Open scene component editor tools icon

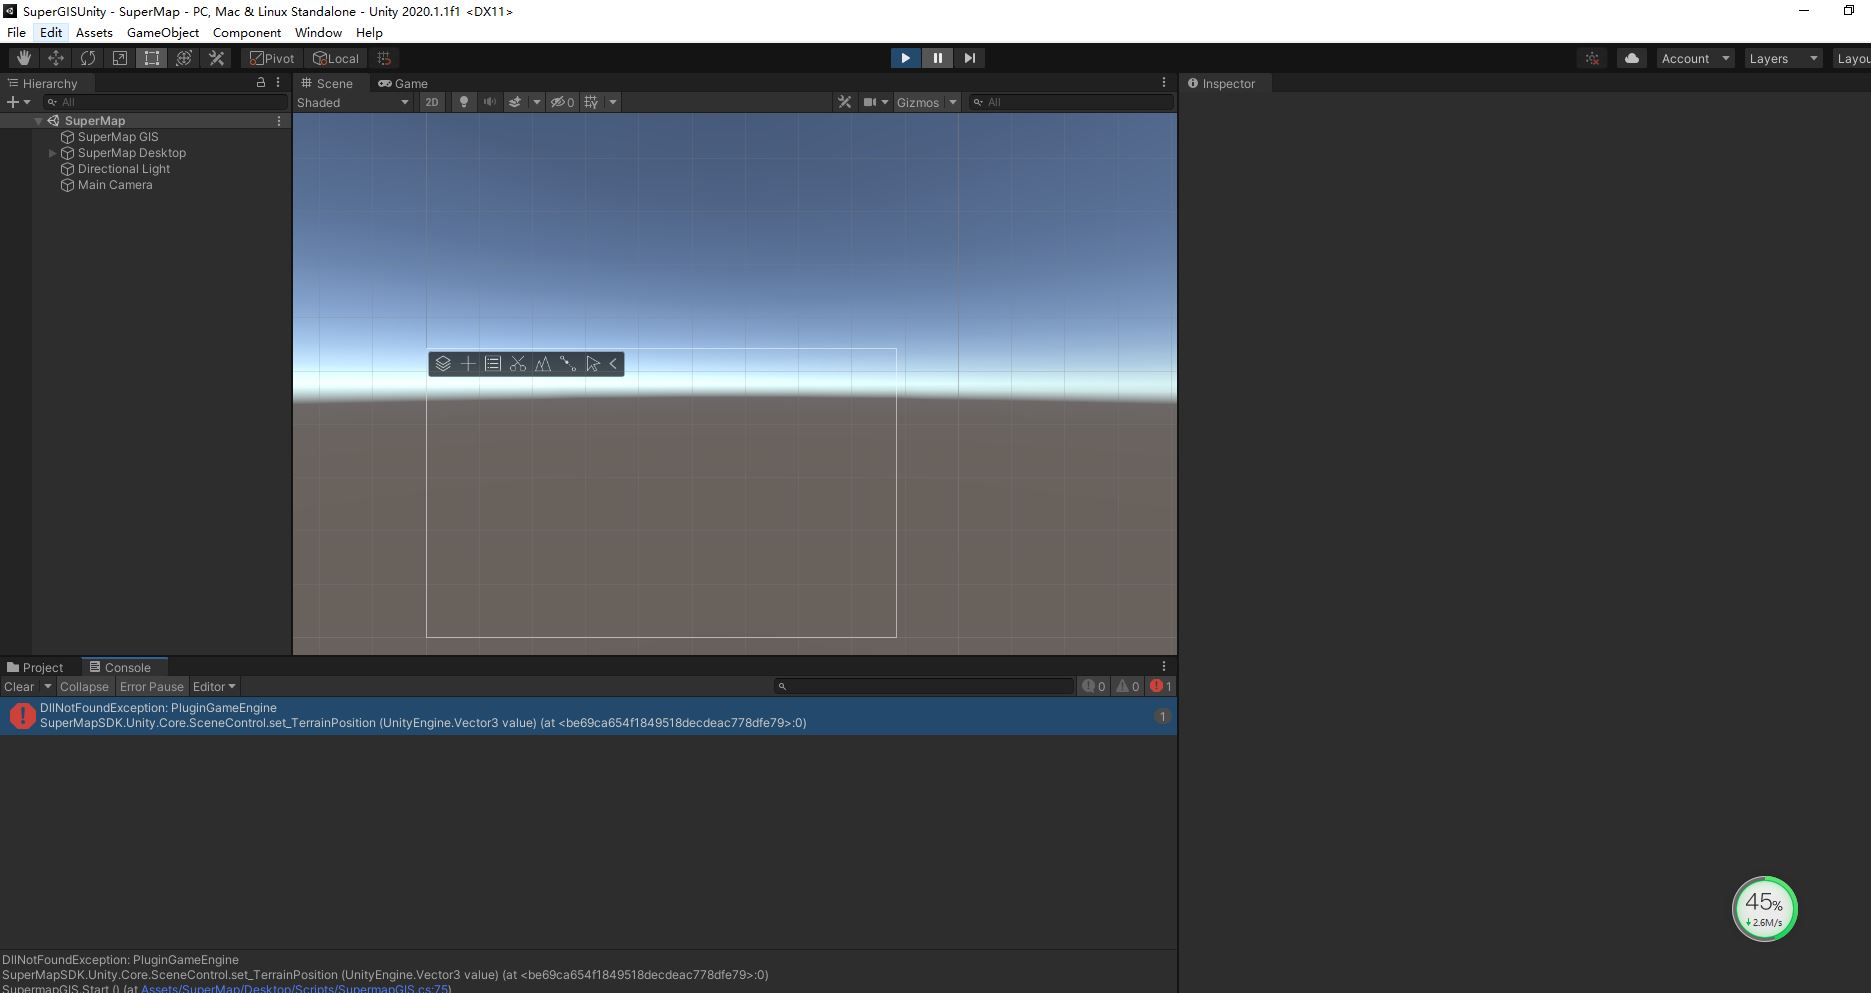(845, 102)
